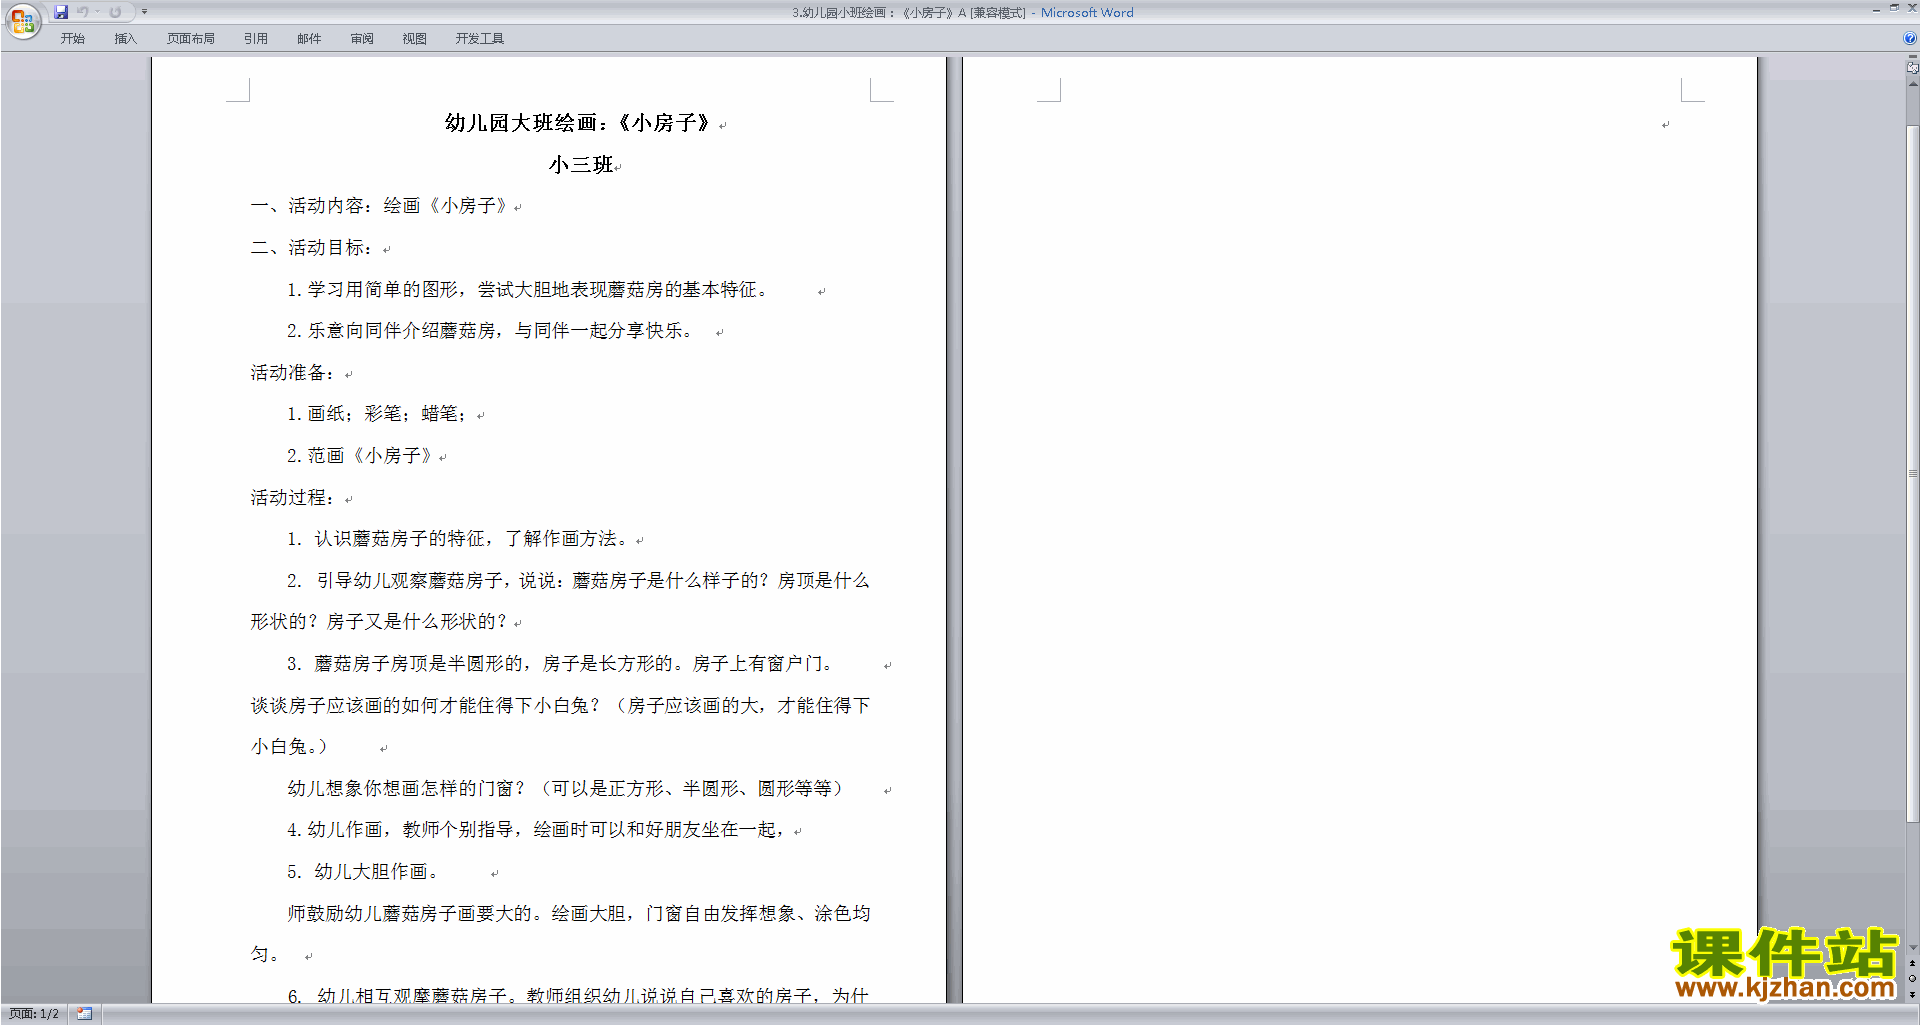Screen dimensions: 1920x1025
Task: Click the subtitle 小三班
Action: pos(581,165)
